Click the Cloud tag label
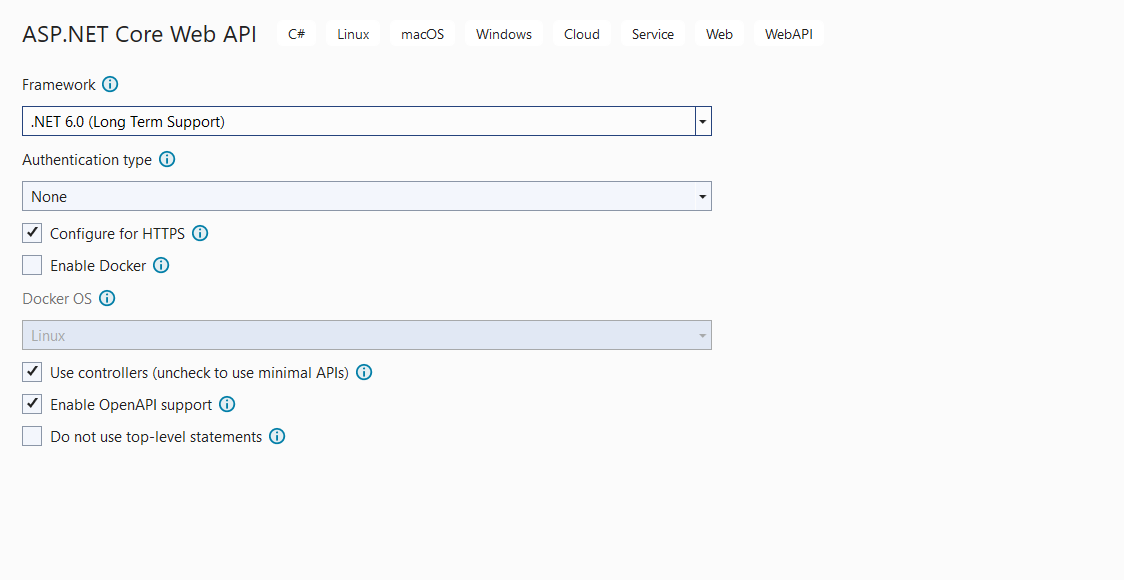The image size is (1124, 580). click(x=581, y=33)
